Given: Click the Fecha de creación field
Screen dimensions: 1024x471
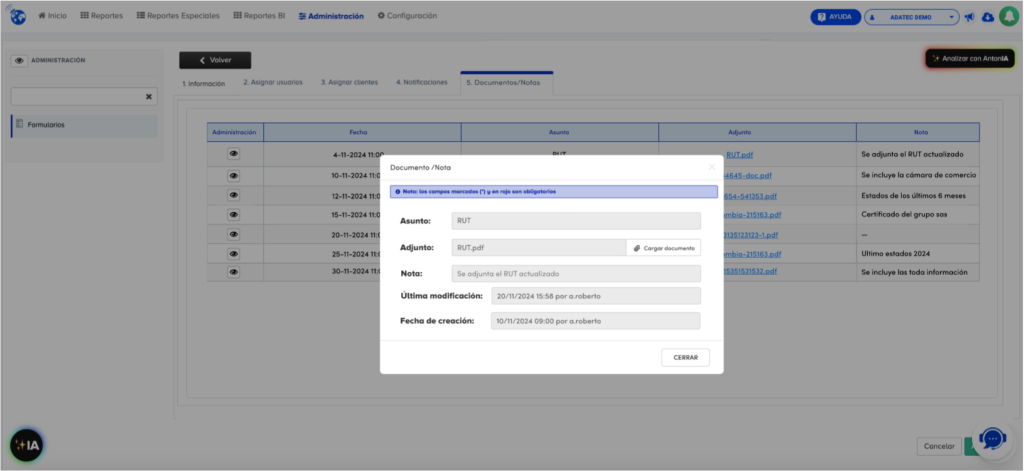Looking at the screenshot, I should [596, 321].
